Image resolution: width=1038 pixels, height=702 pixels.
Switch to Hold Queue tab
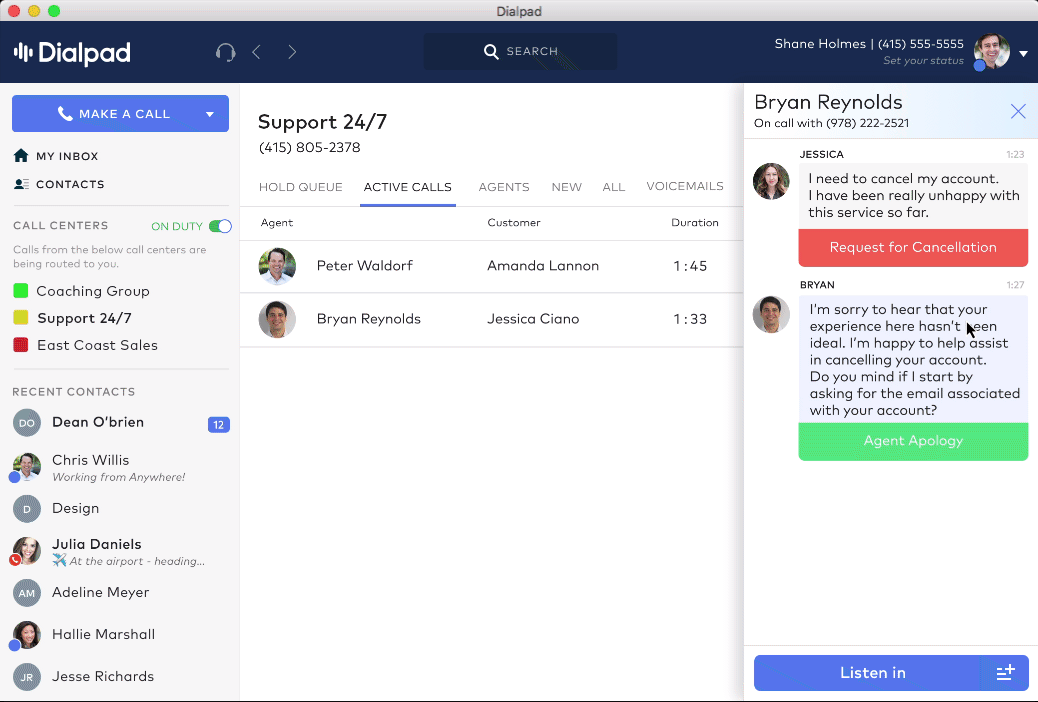point(301,187)
